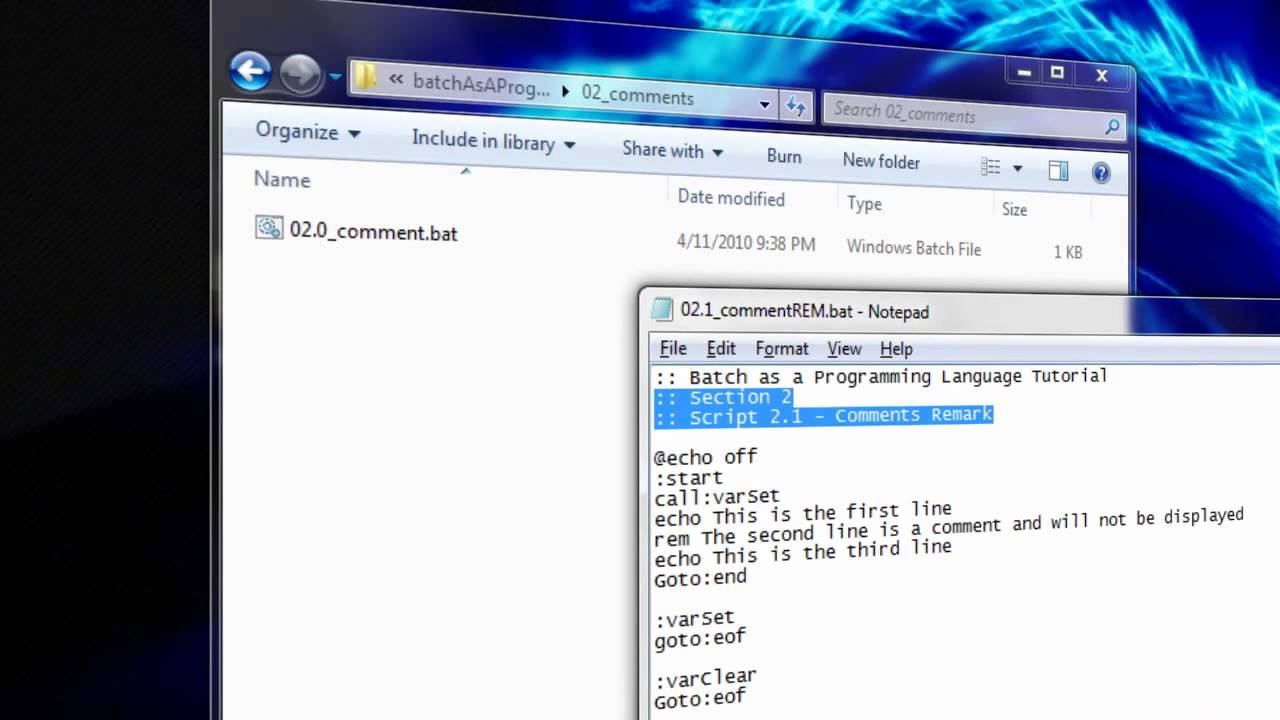Viewport: 1280px width, 720px height.
Task: Open the Include in library dropdown
Action: click(493, 142)
